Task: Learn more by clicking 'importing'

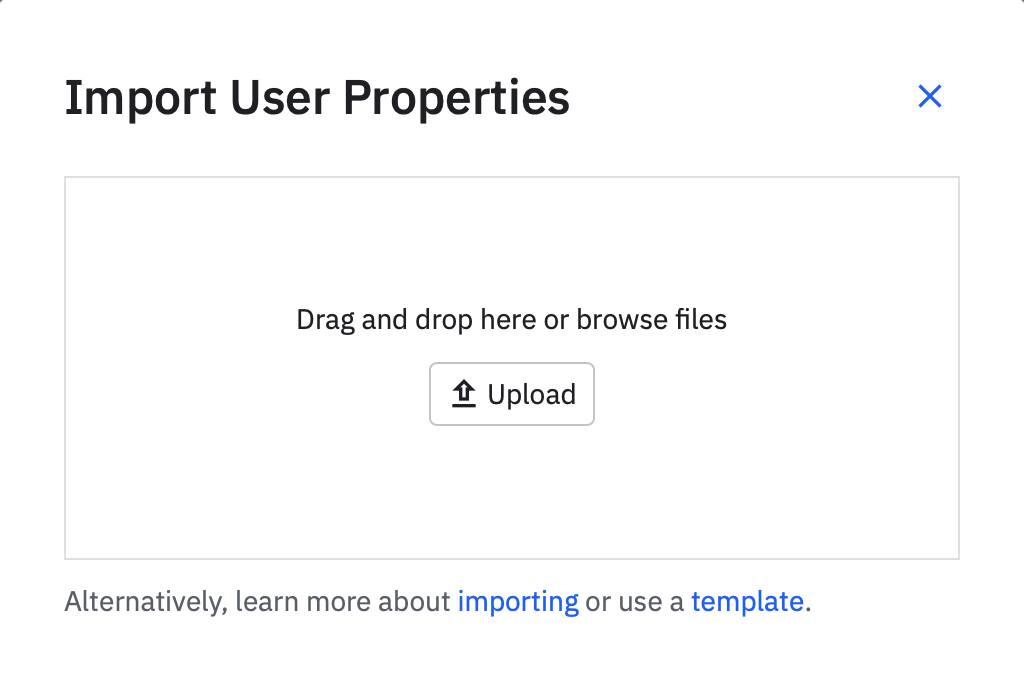Action: (x=518, y=602)
